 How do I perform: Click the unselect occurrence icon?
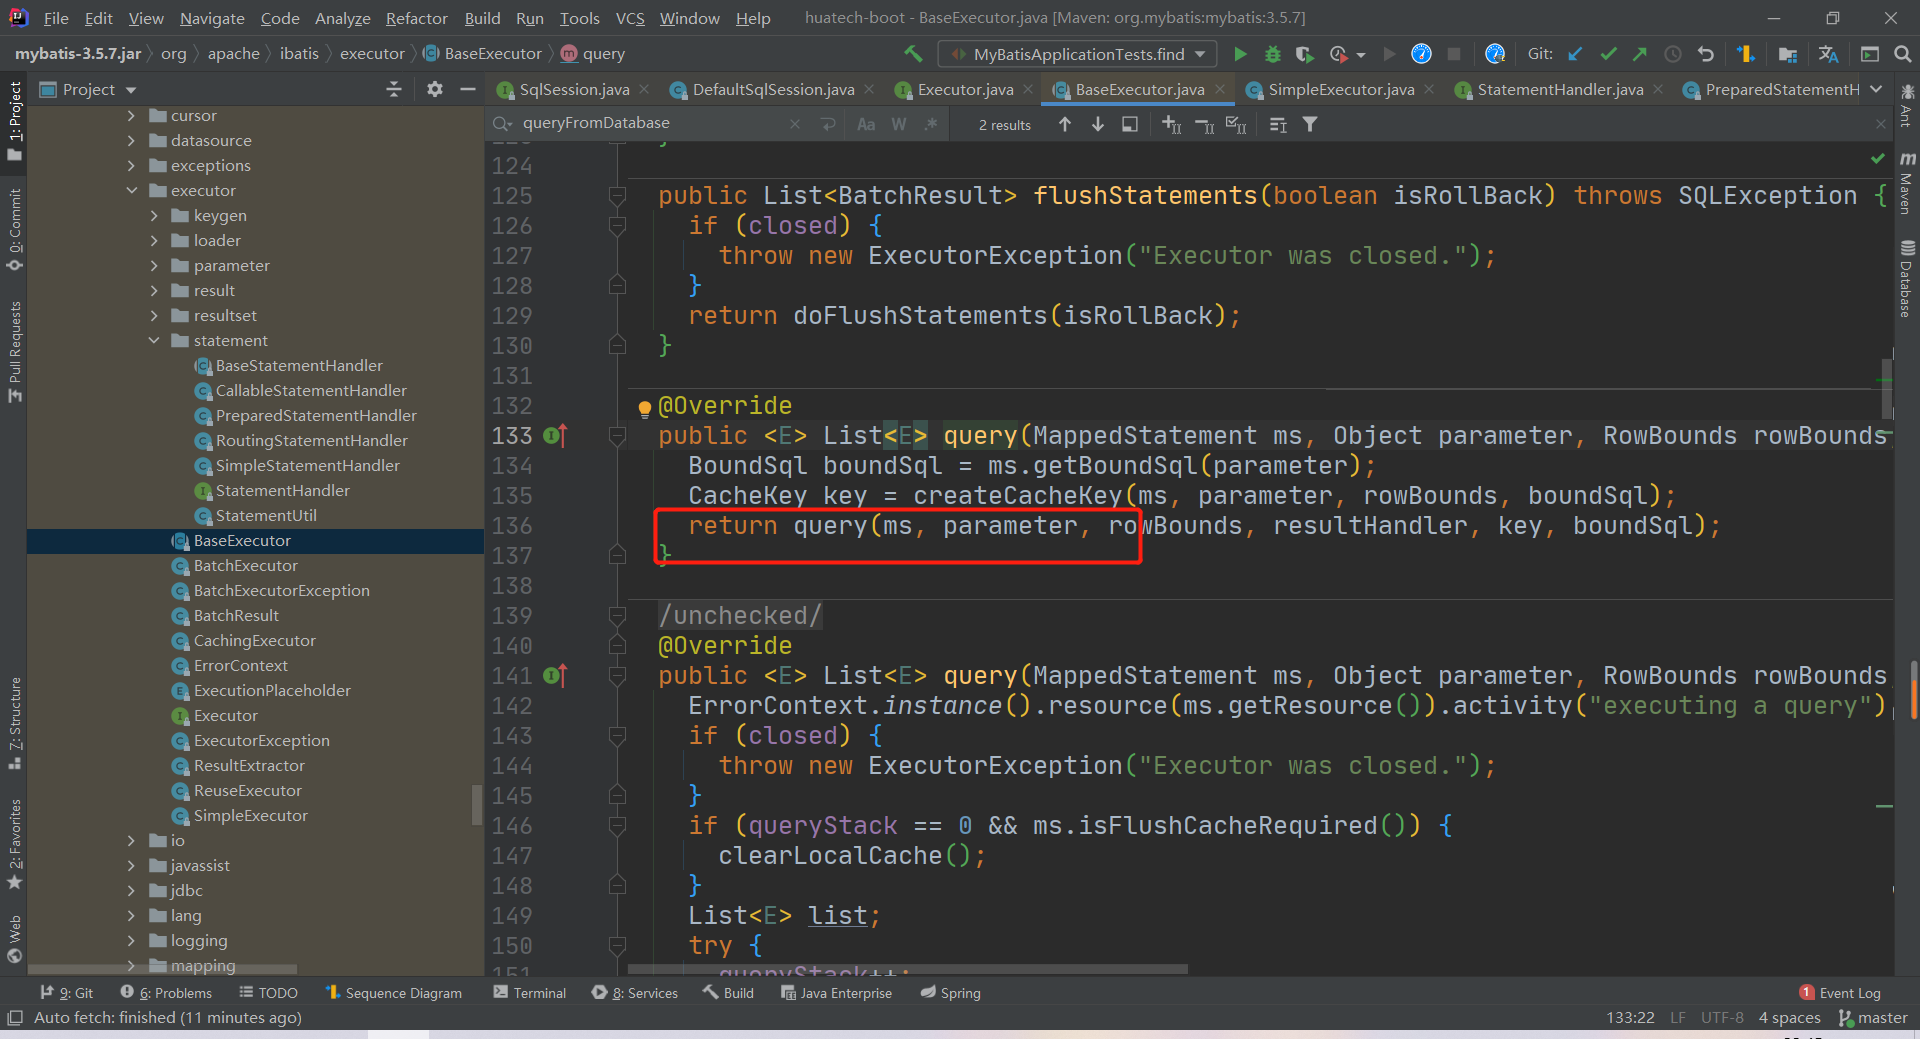click(1205, 124)
